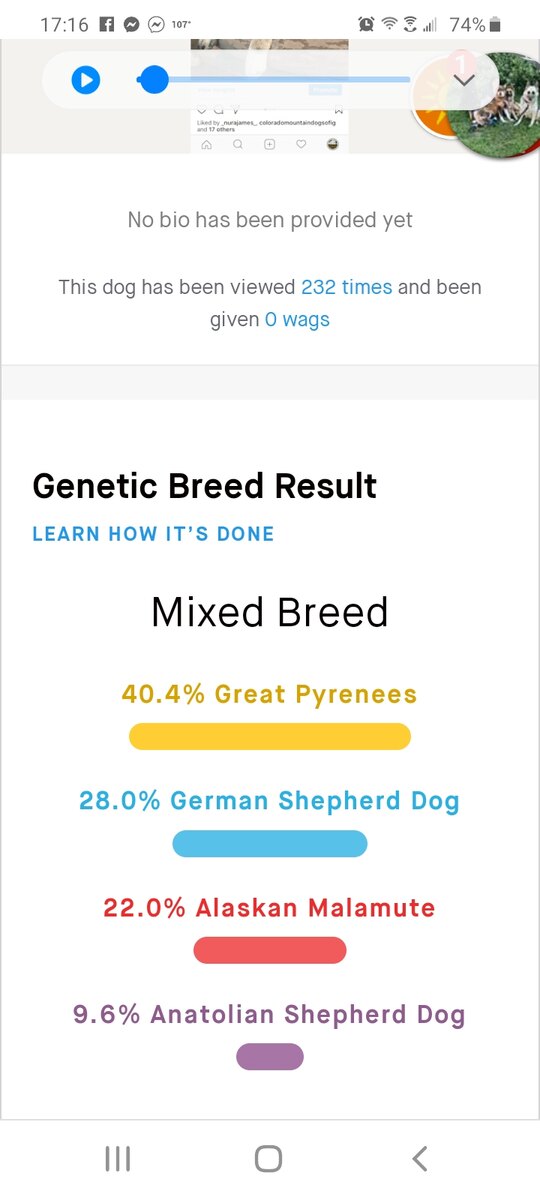Tap the Instagram heart icon in screenshot
540x1200 pixels.
[301, 145]
